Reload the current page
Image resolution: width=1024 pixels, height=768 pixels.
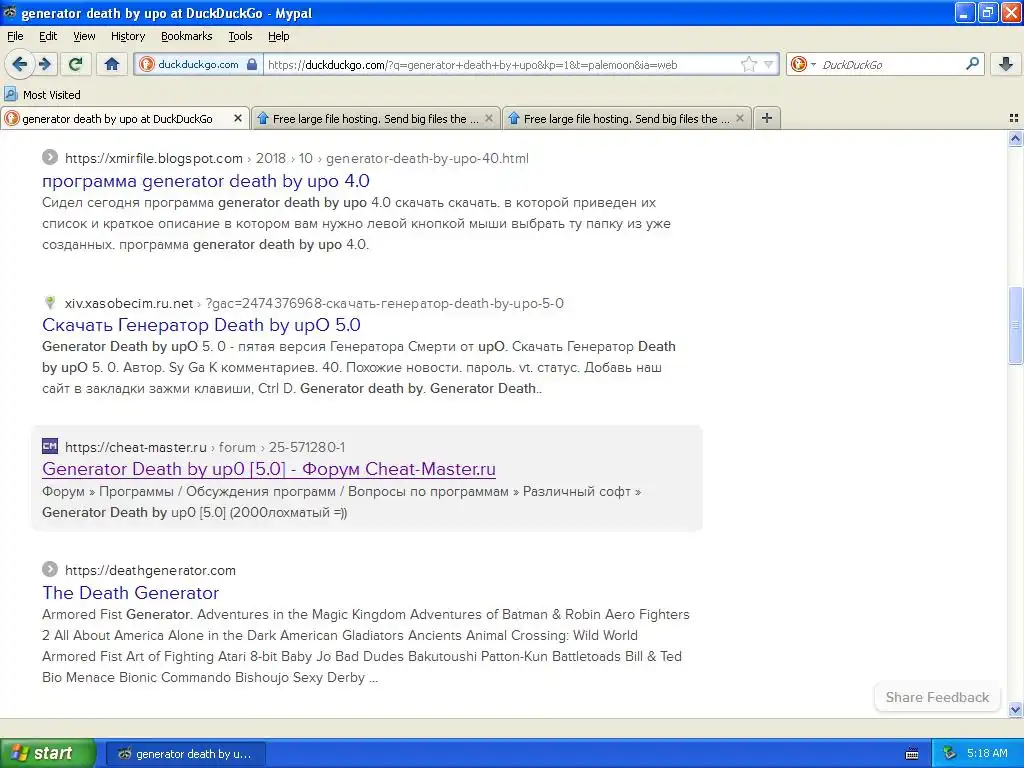click(x=75, y=64)
